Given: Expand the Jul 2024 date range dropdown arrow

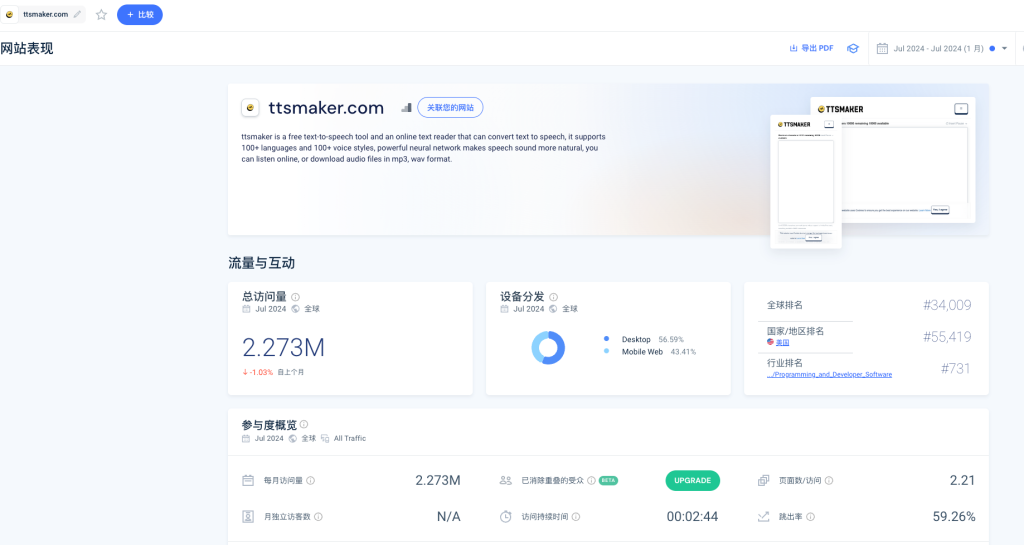Looking at the screenshot, I should [1004, 48].
